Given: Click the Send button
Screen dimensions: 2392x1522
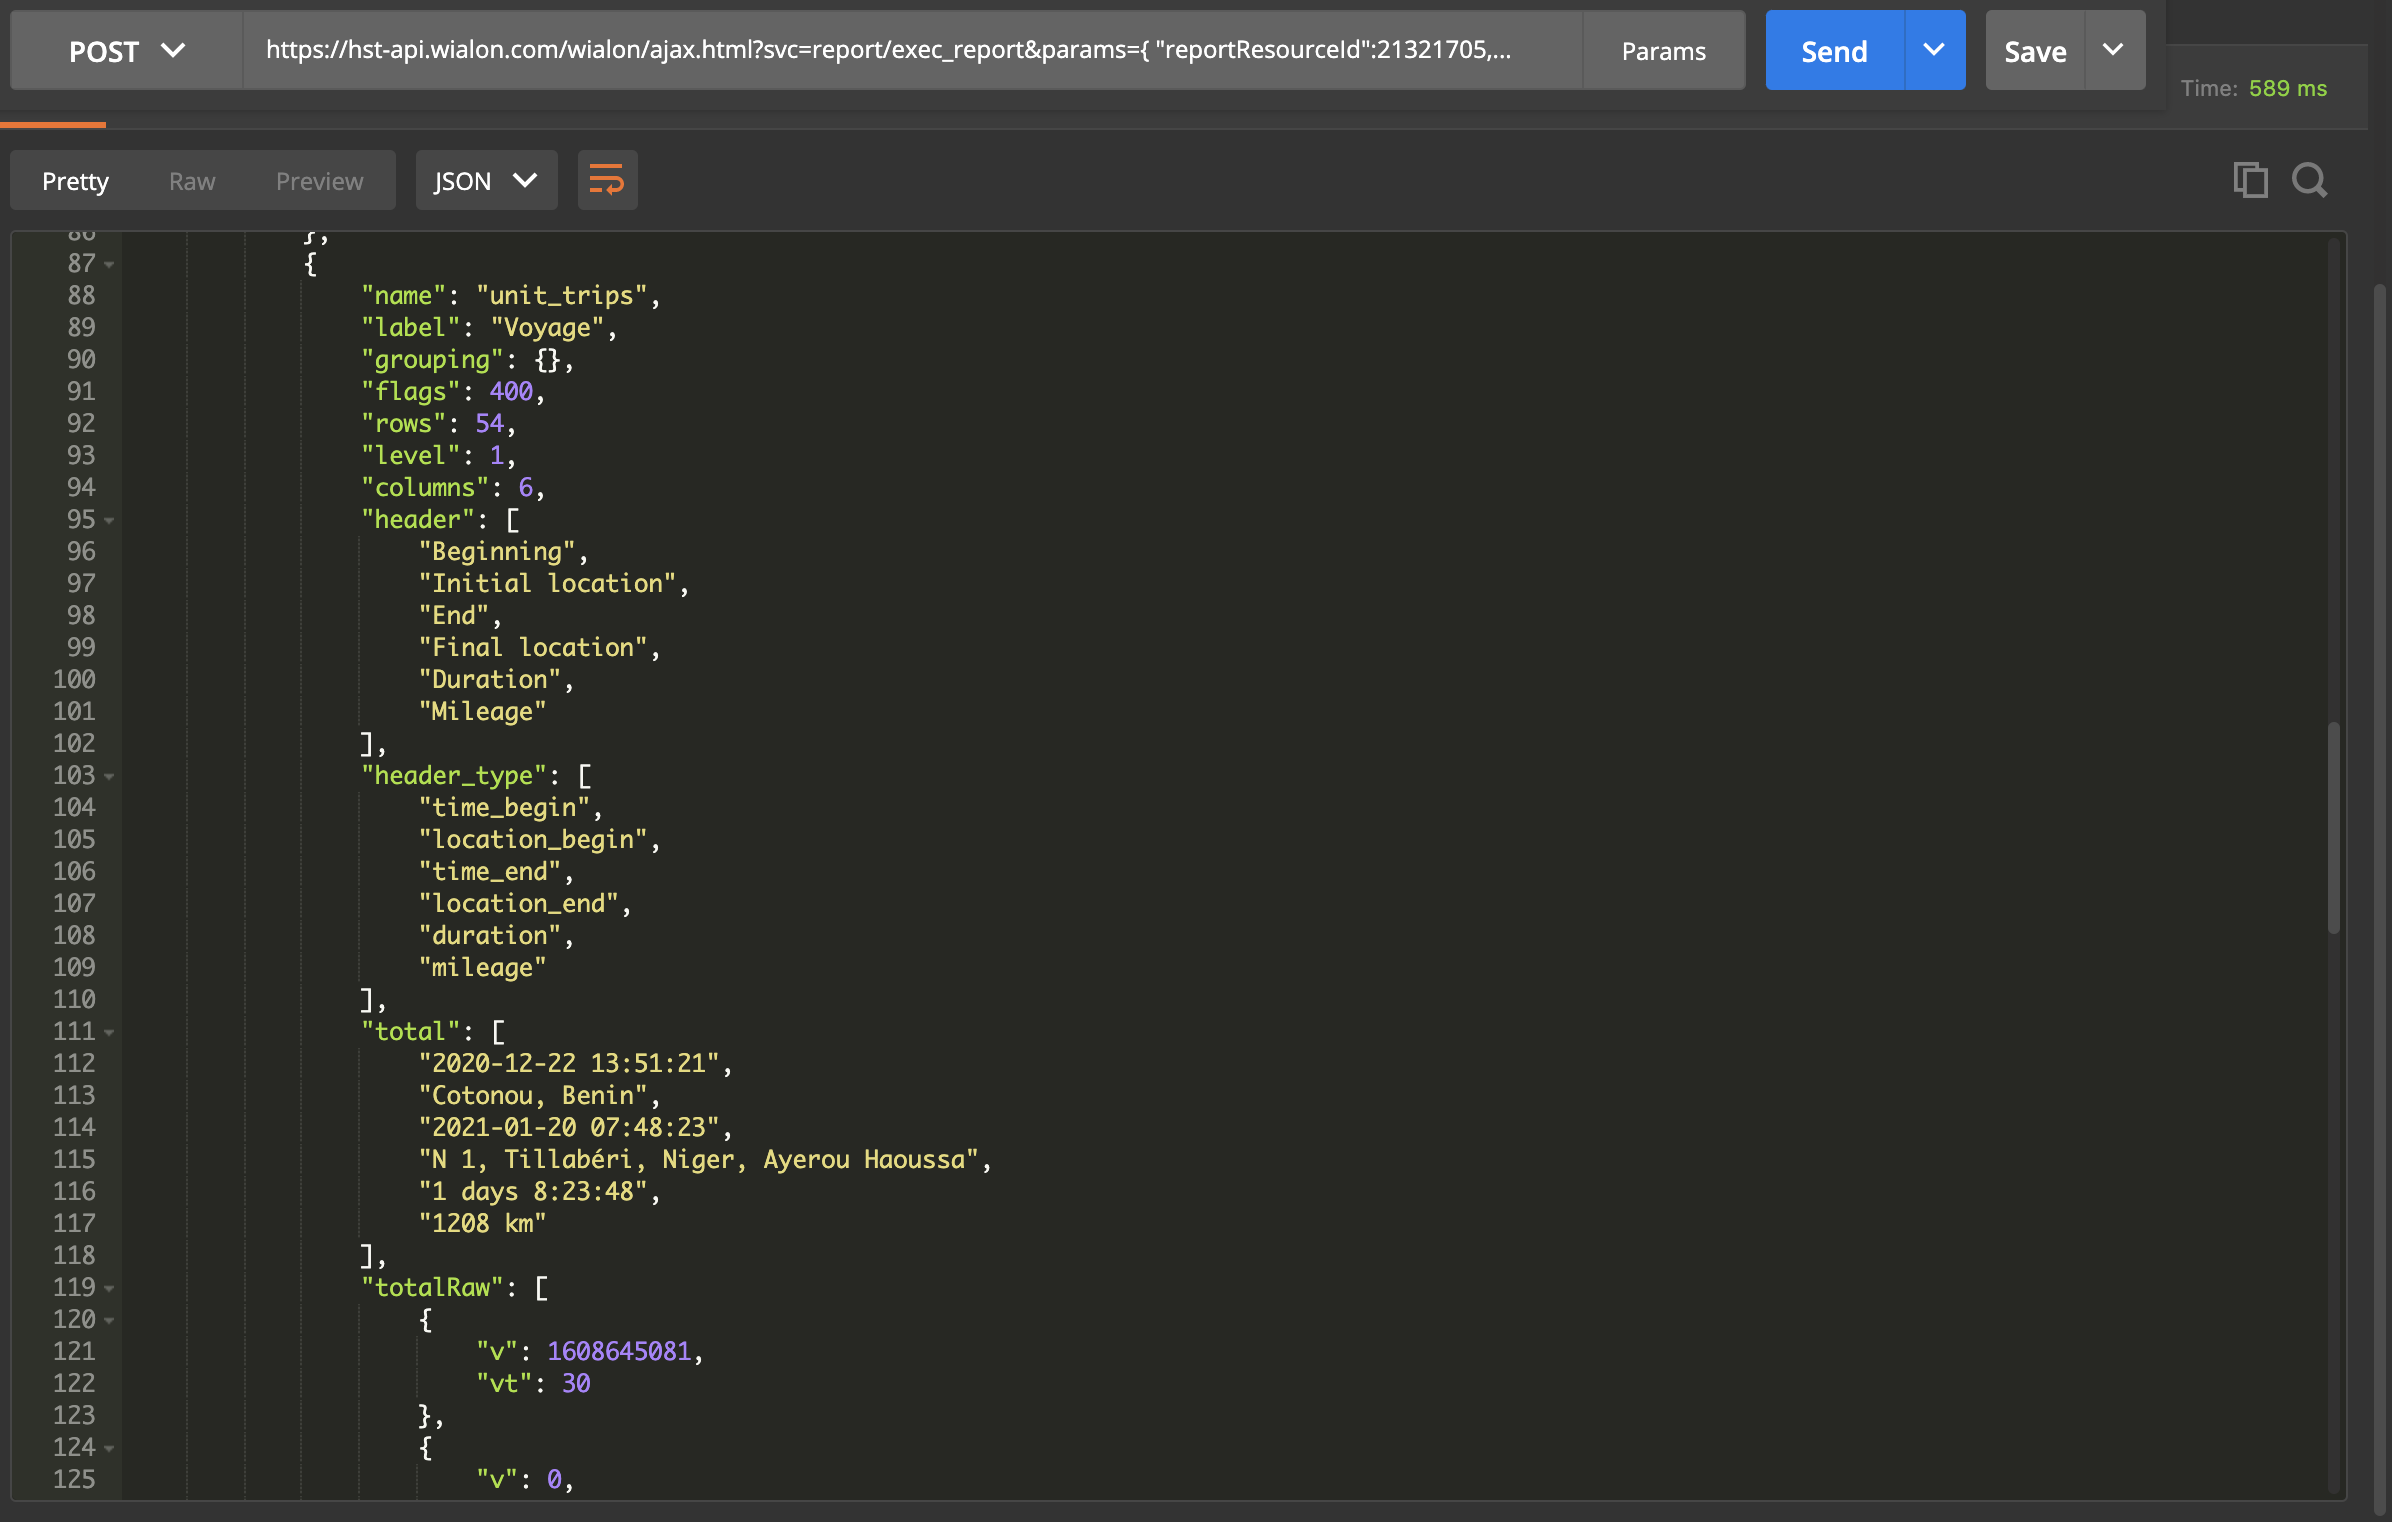Looking at the screenshot, I should click(1834, 51).
